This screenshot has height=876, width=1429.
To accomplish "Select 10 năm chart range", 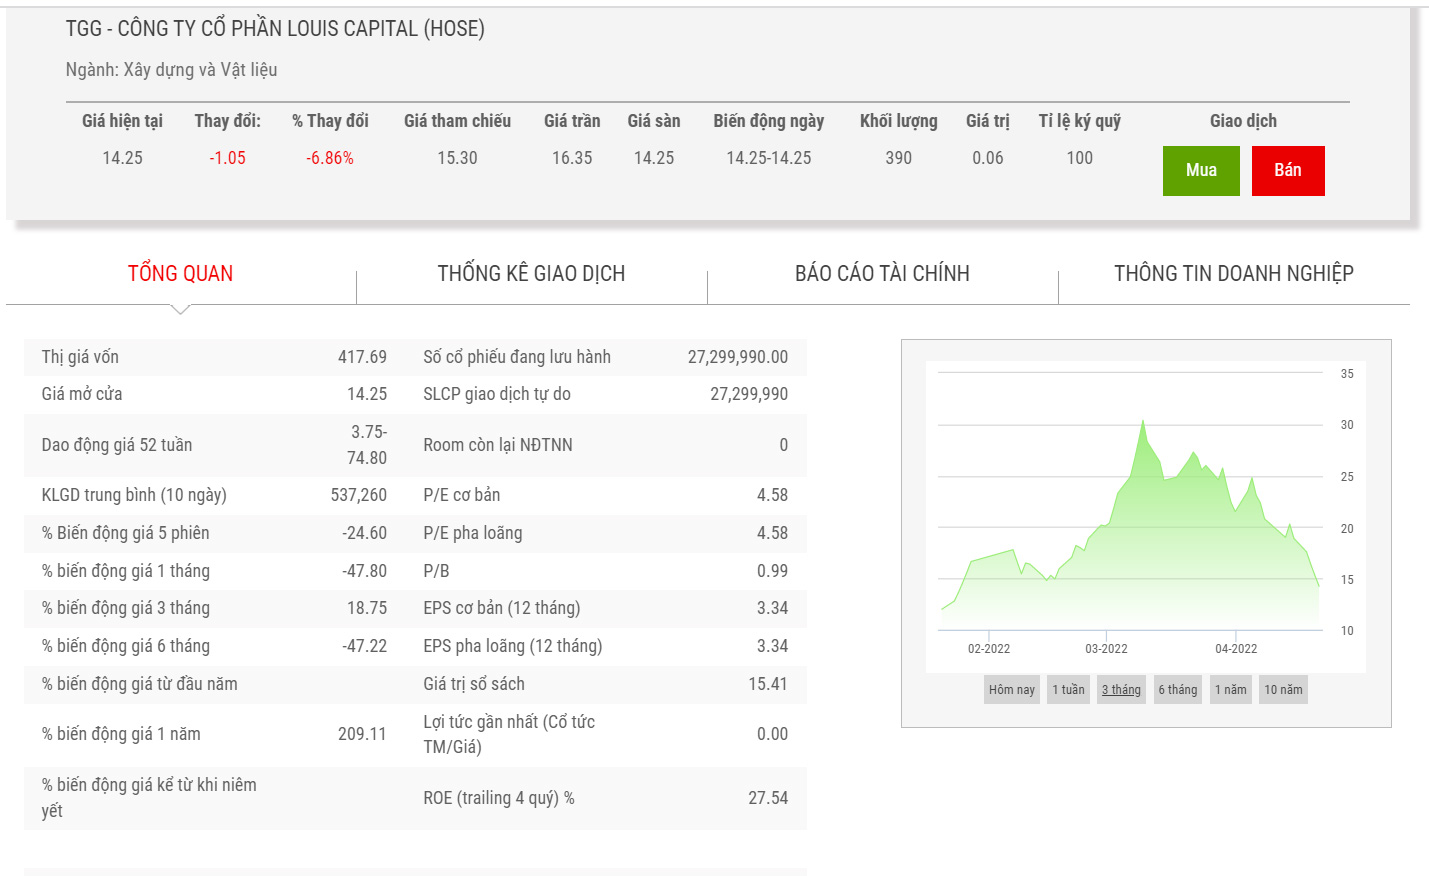I will coord(1283,690).
